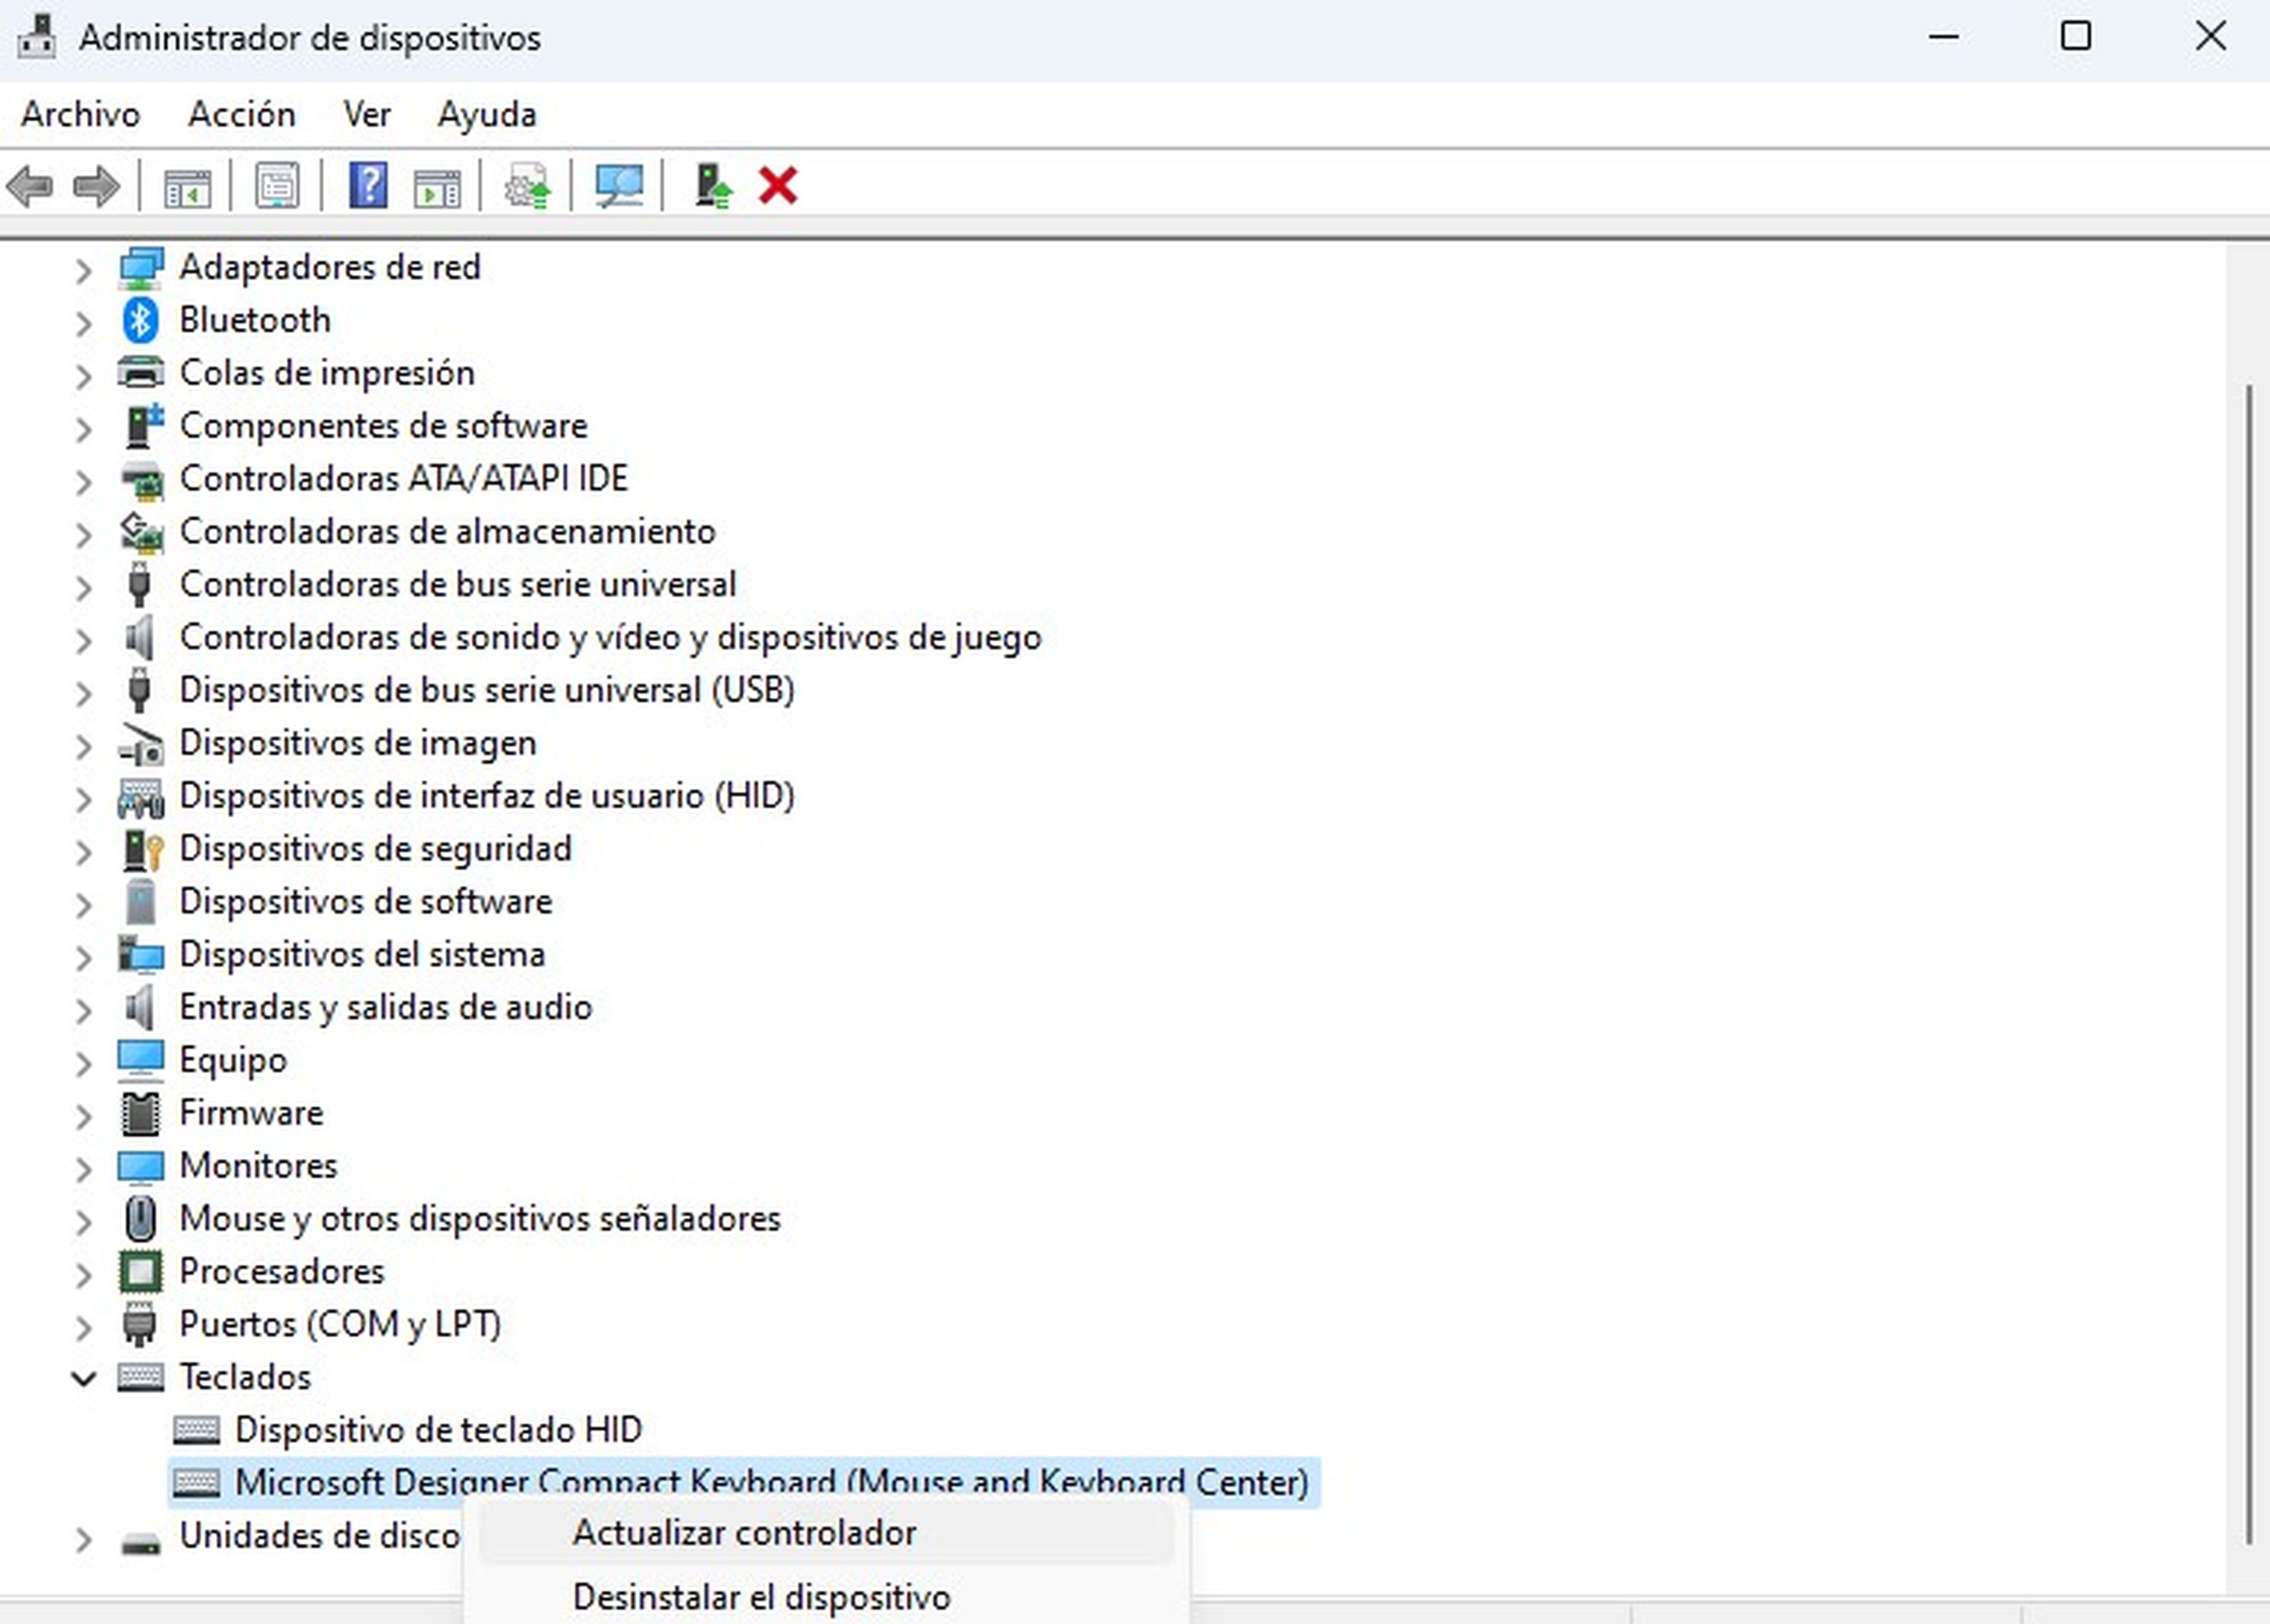Choose Desinstalar el dispositivo option
2270x1624 pixels.
[x=761, y=1597]
